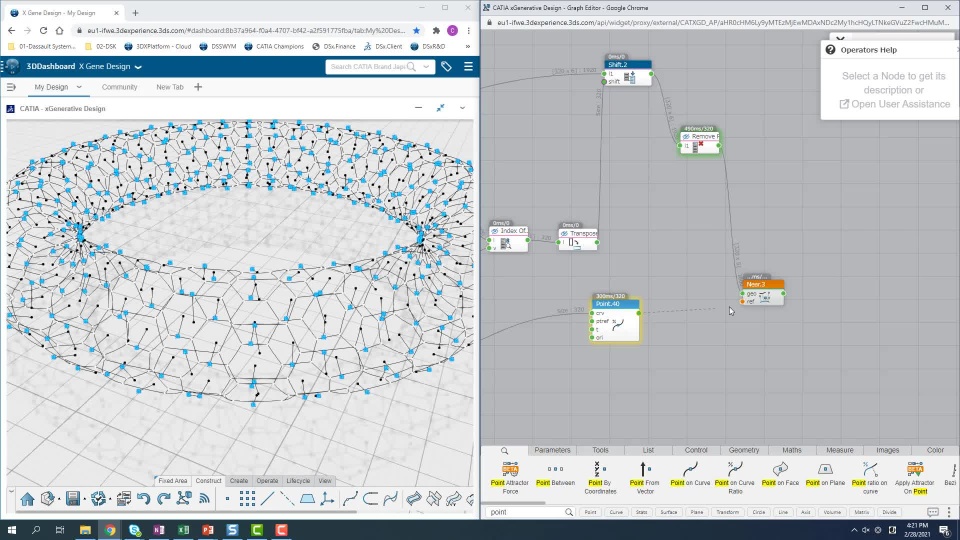The image size is (960, 540).
Task: Select the dashed line tool icon
Action: click(287, 499)
